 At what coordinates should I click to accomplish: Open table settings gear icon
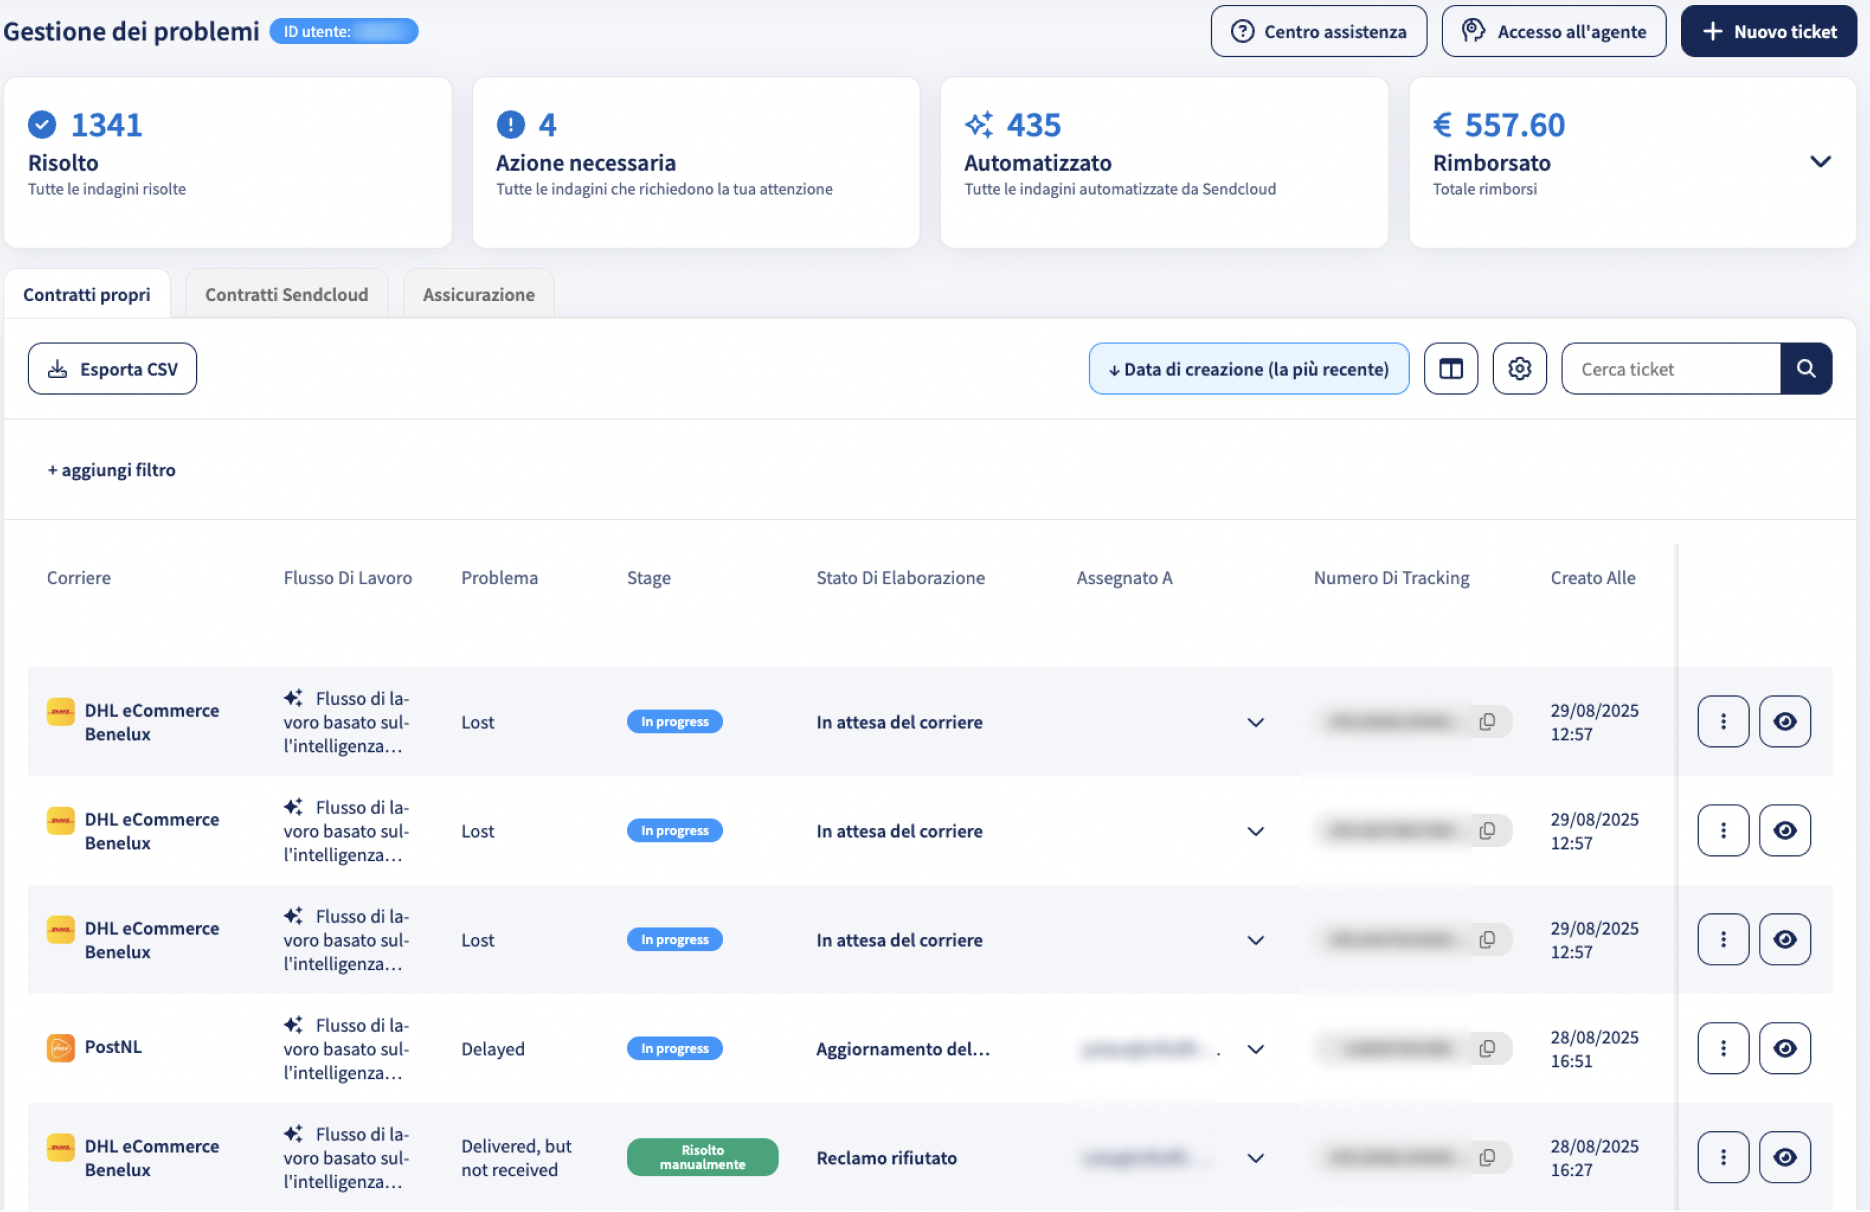tap(1520, 369)
